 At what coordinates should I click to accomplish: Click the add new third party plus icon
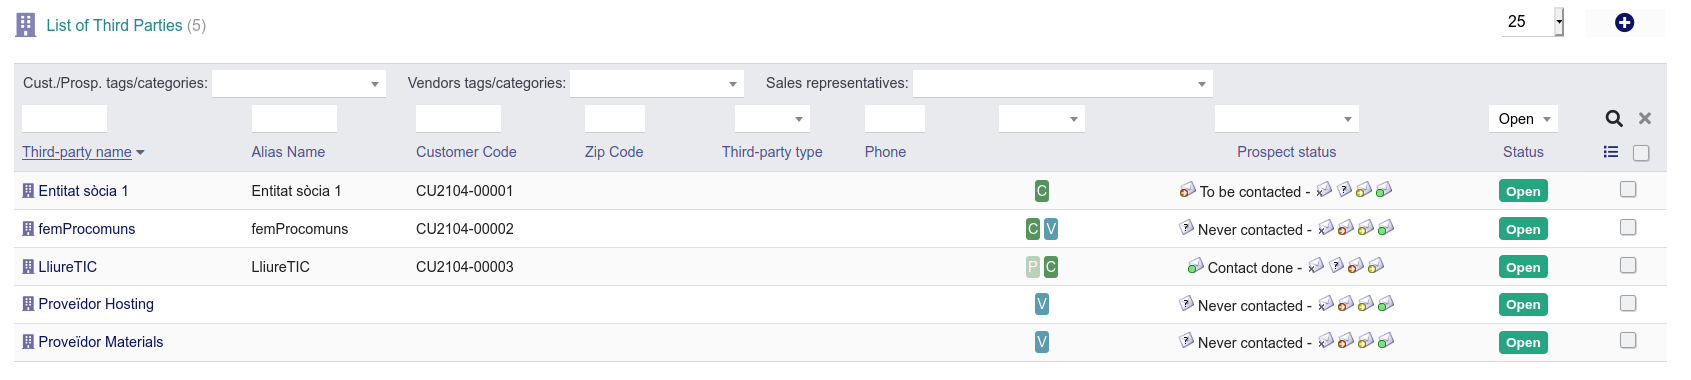[1624, 22]
